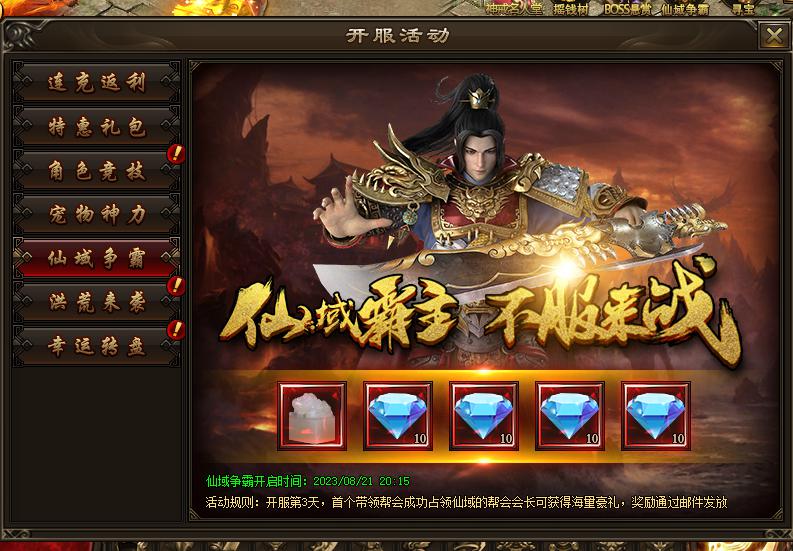Open the 连充返利 activity tab
This screenshot has height=551, width=793.
pyautogui.click(x=97, y=82)
